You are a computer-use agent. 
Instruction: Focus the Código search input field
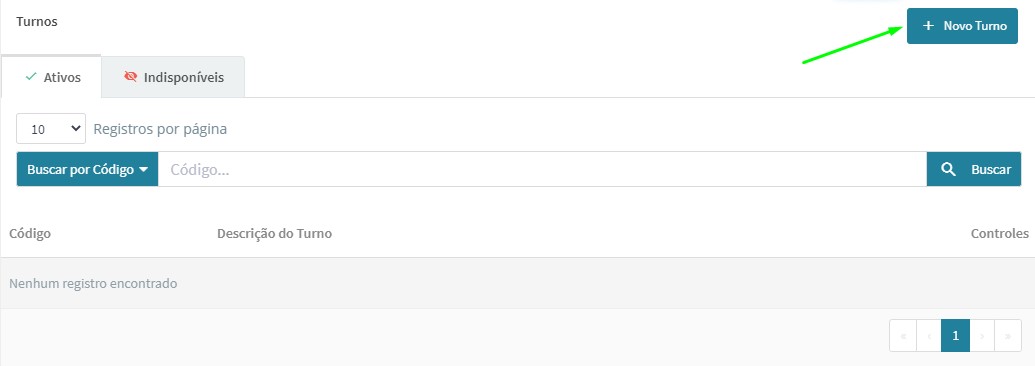543,169
